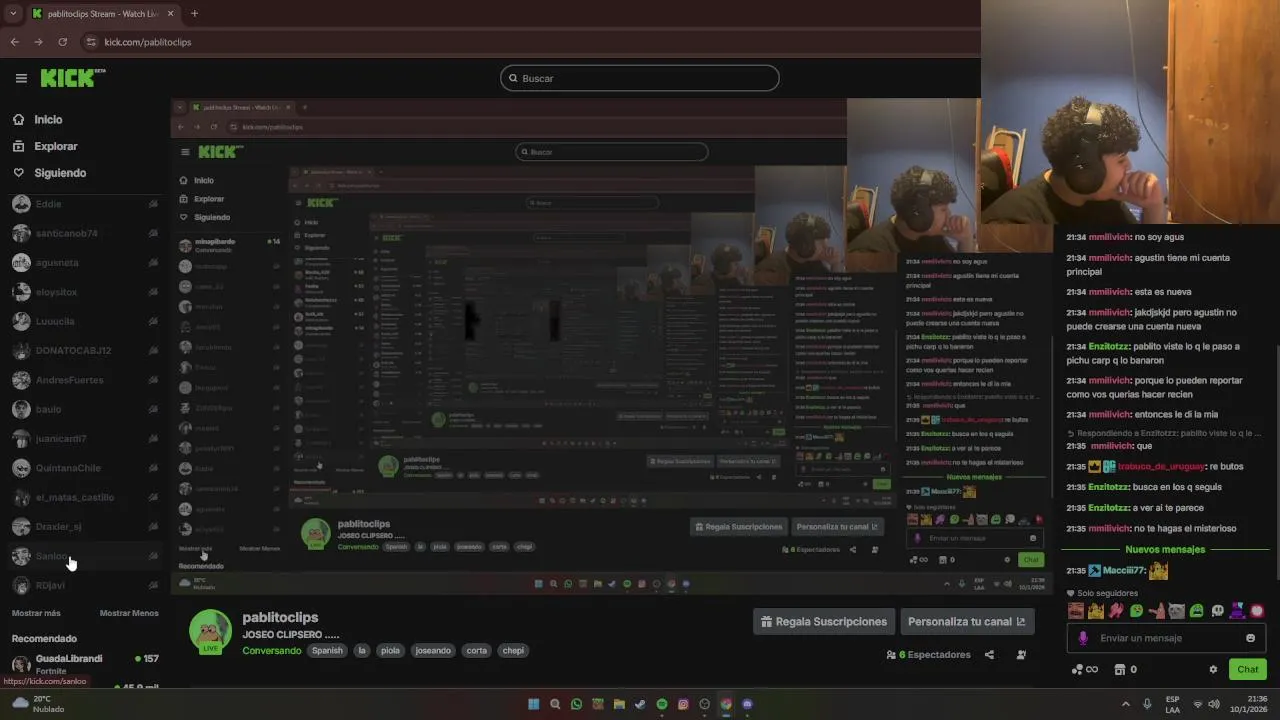
Task: Open Eddie's channel in the following list
Action: (x=85, y=204)
